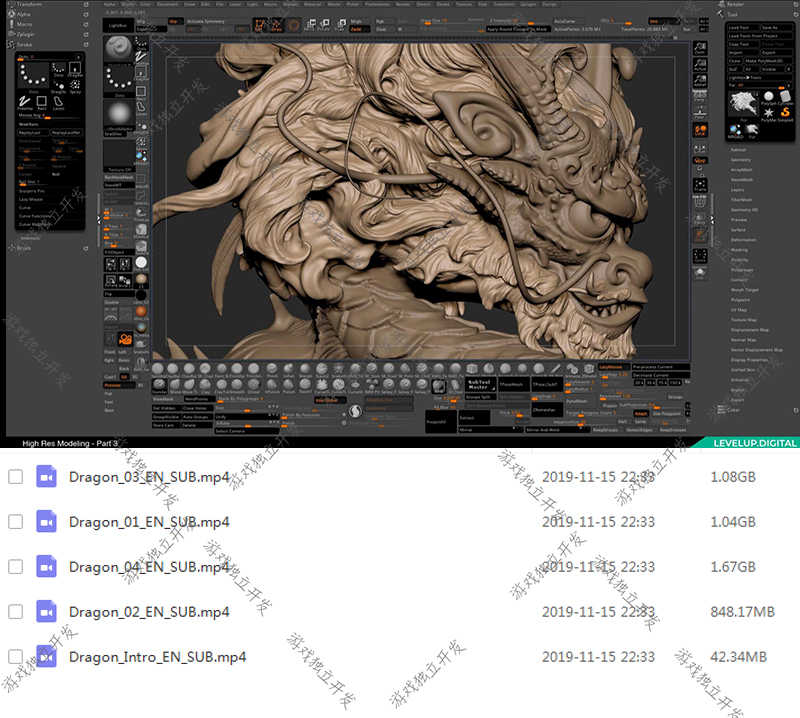Tick the checkbox for Dragon_02_EN_SUB.mp4
The width and height of the screenshot is (800, 718).
[15, 611]
